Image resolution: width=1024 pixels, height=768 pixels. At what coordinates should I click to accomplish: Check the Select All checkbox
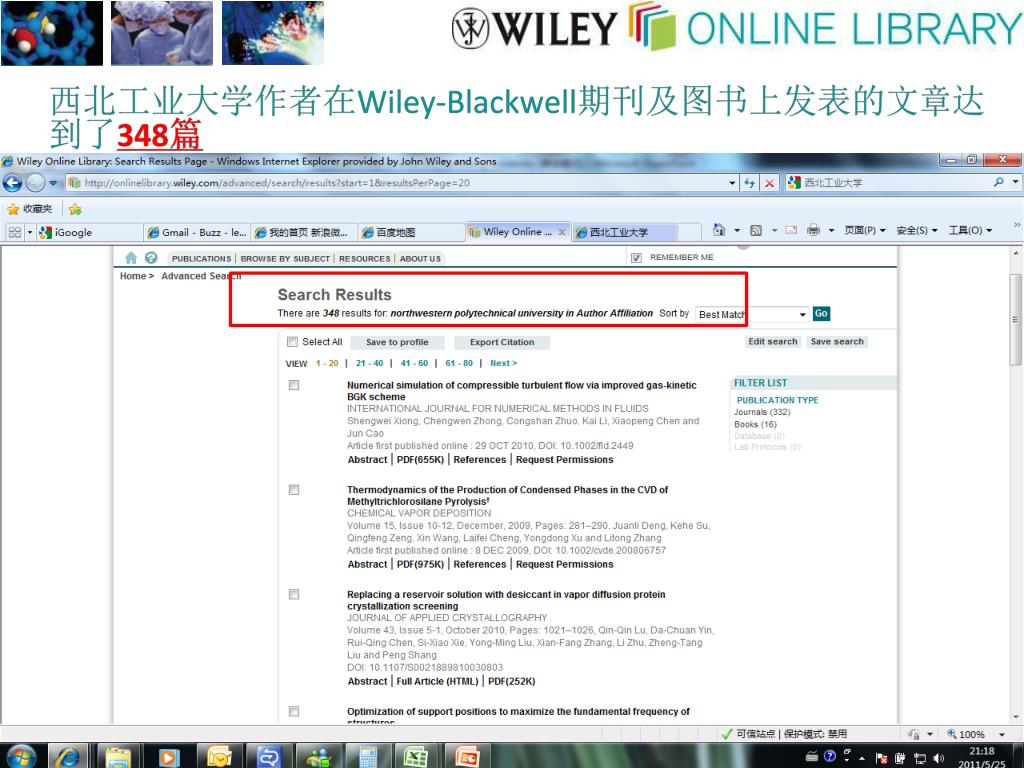click(x=293, y=342)
